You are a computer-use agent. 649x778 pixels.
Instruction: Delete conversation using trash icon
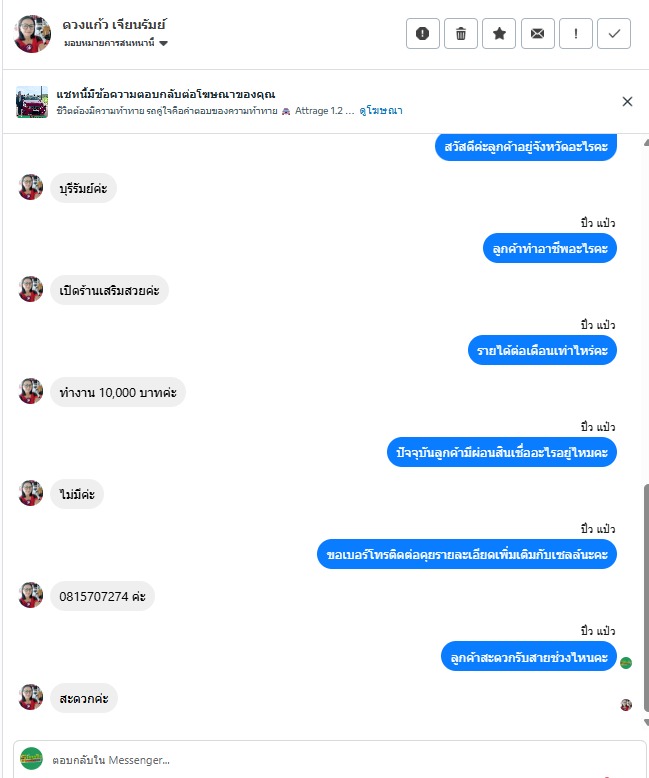point(460,34)
